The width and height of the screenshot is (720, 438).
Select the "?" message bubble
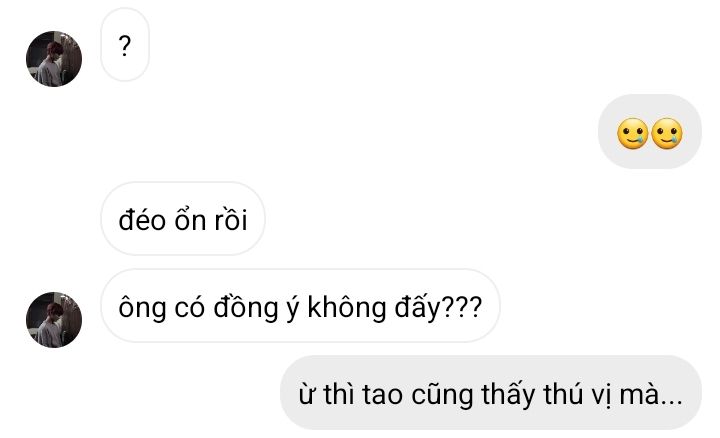pos(125,45)
